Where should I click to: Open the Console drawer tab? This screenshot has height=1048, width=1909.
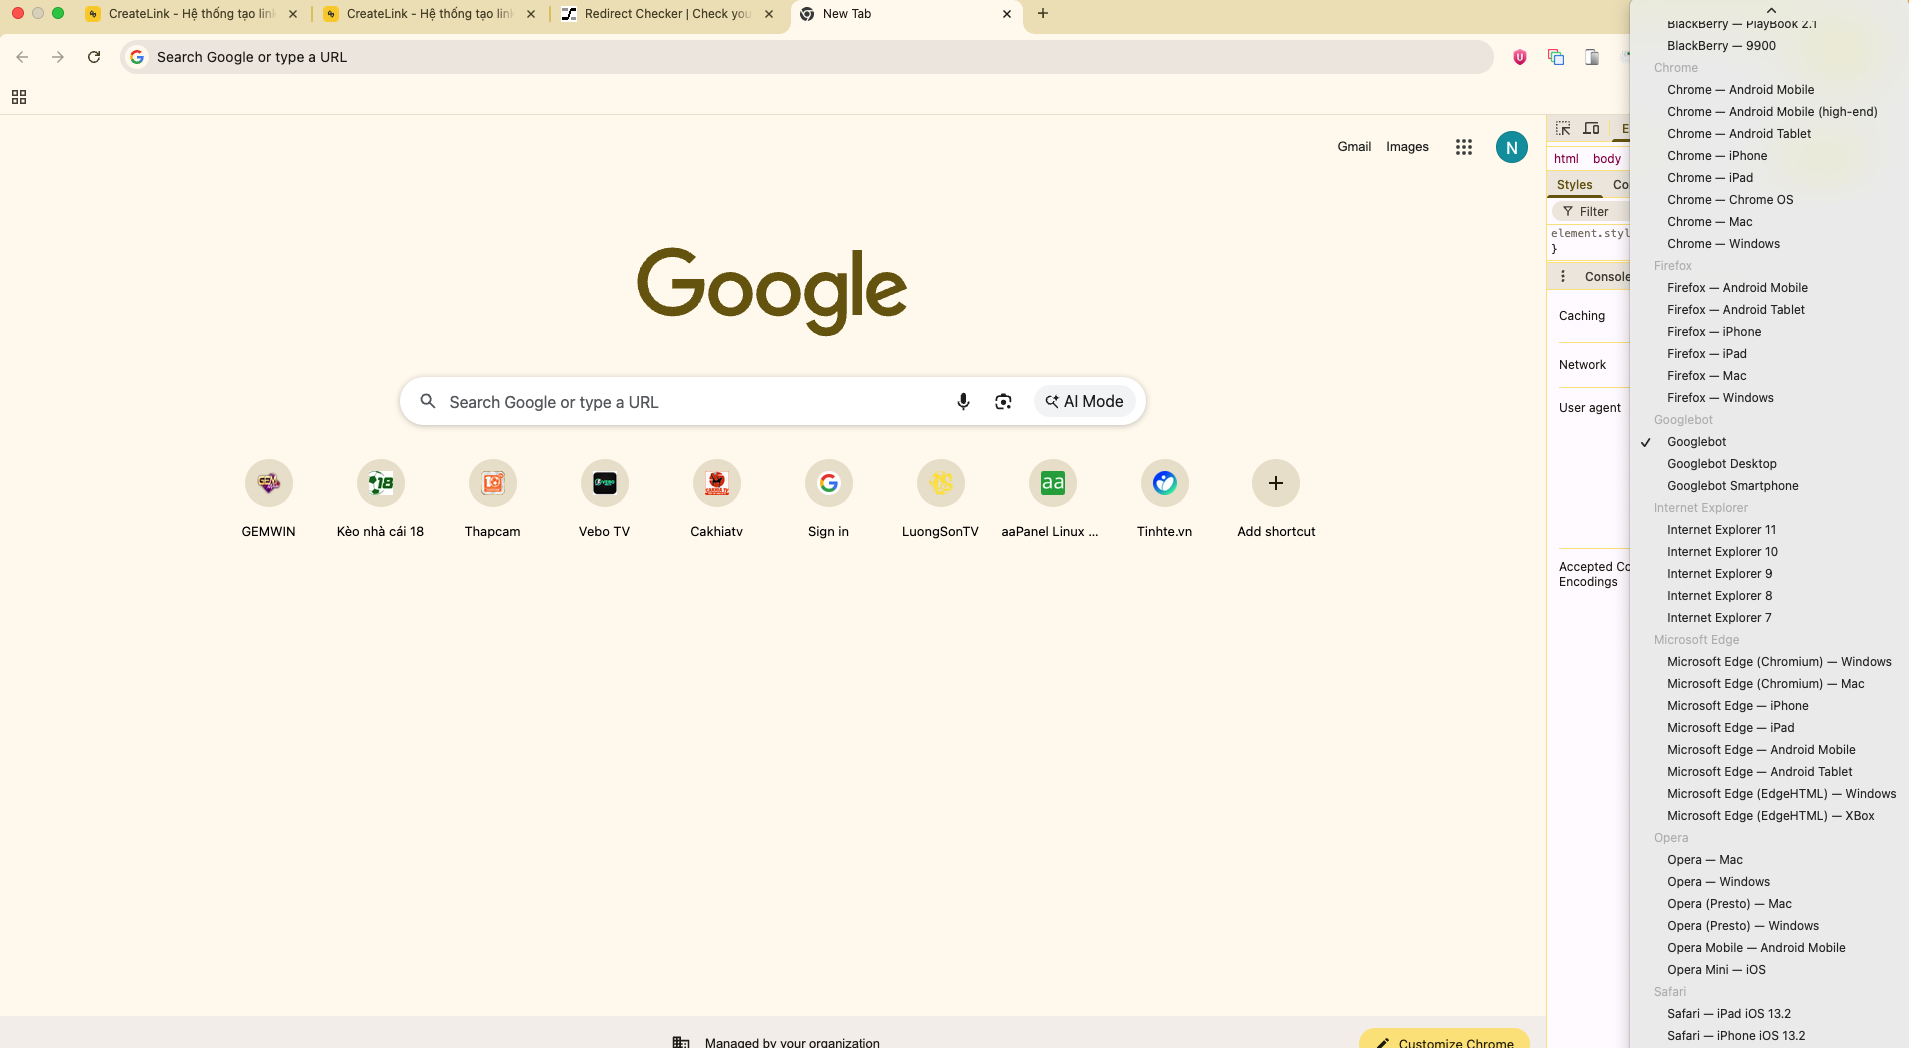click(x=1606, y=277)
